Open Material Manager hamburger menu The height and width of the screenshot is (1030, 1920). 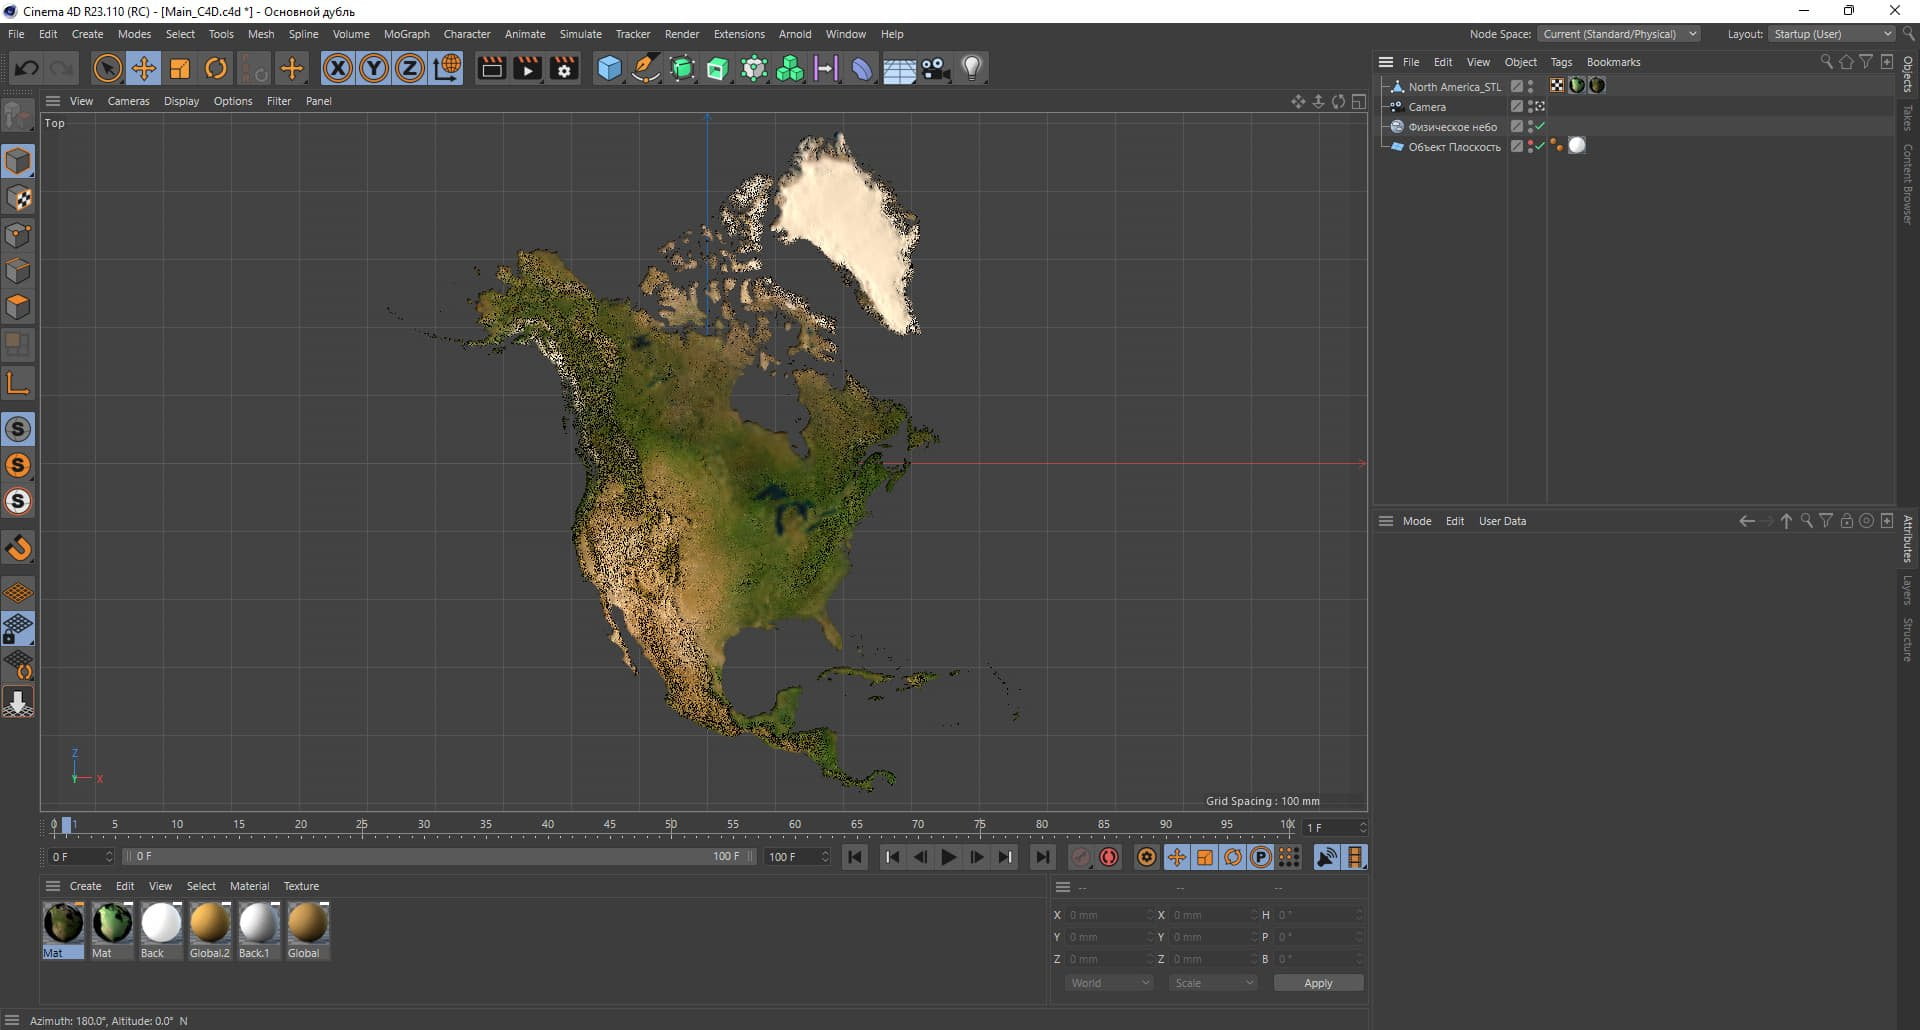(x=53, y=886)
